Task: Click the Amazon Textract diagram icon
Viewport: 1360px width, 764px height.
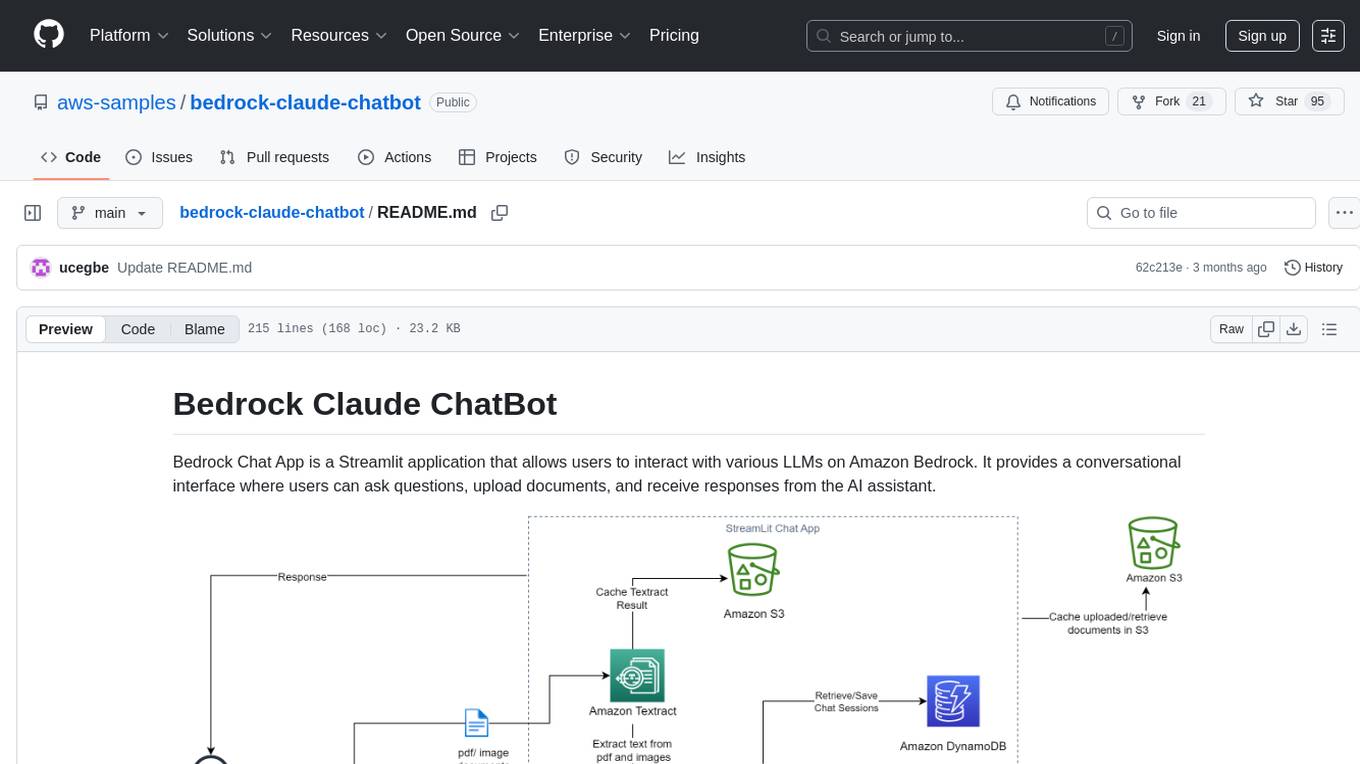Action: click(637, 675)
